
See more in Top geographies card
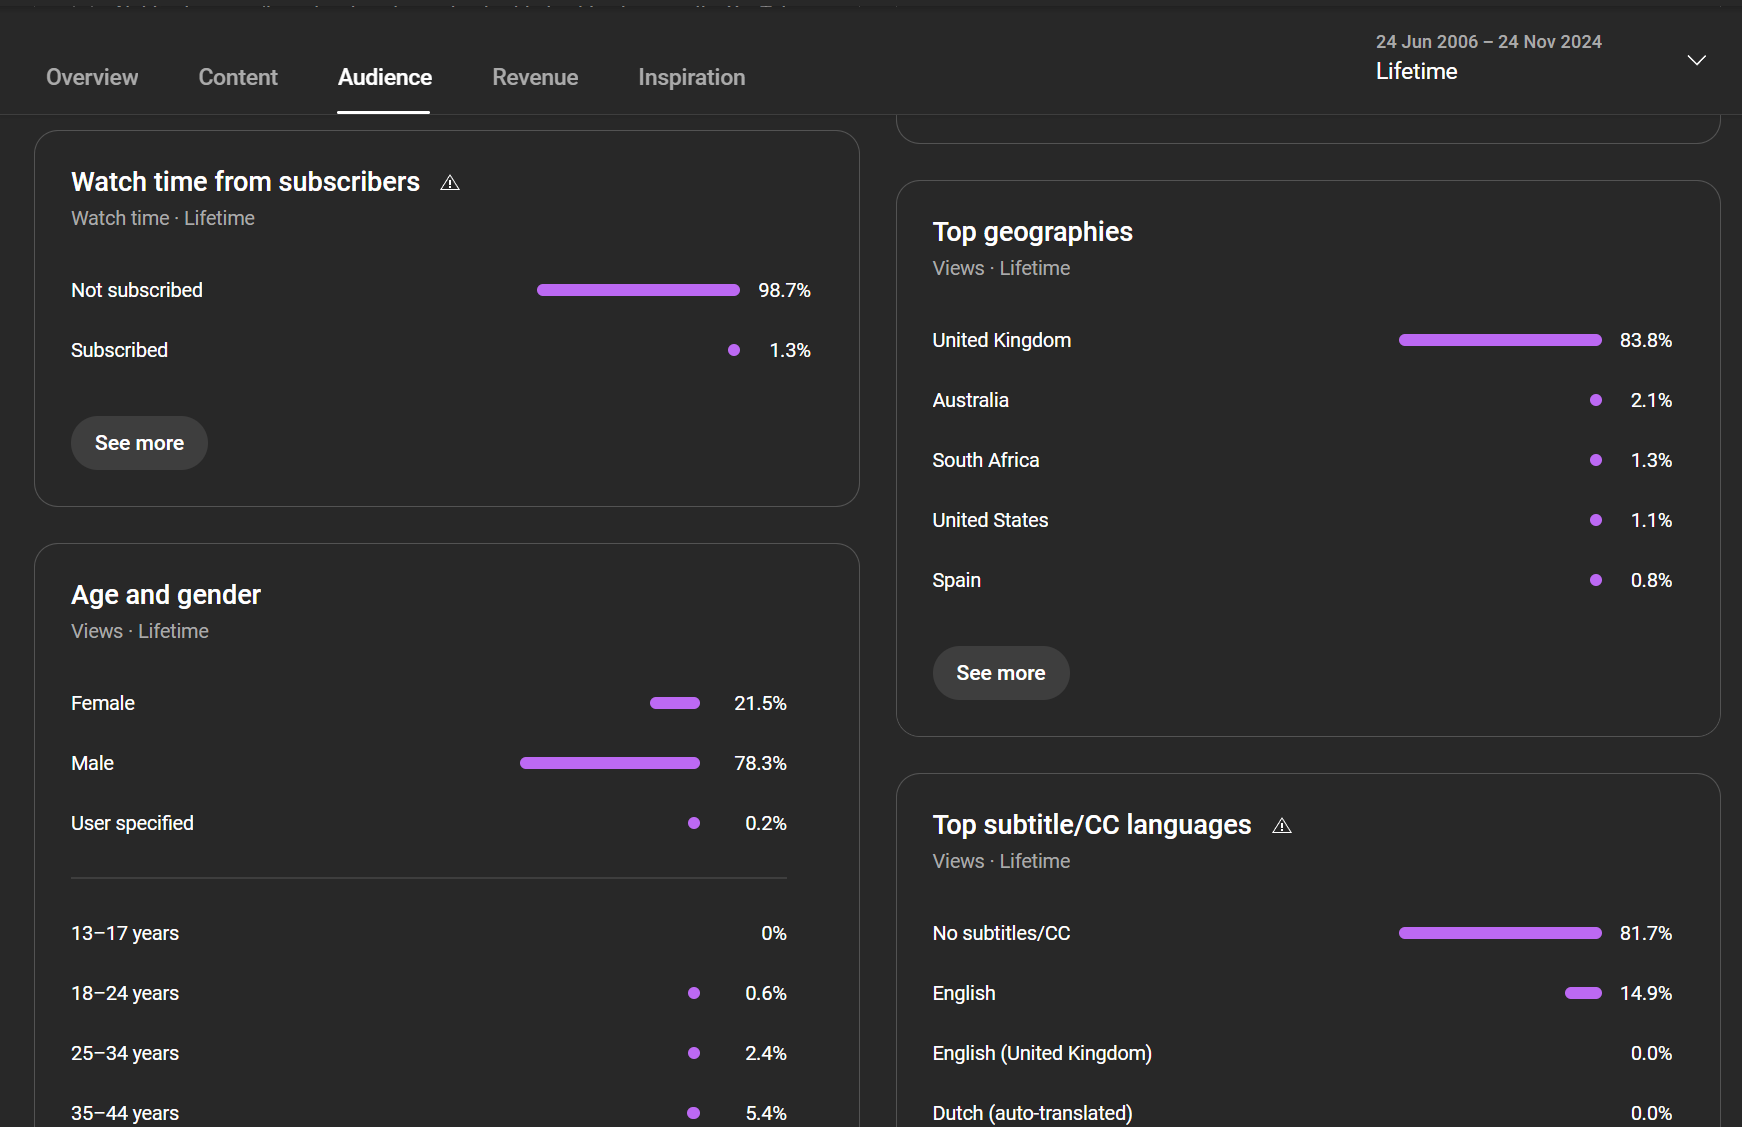click(x=1001, y=673)
